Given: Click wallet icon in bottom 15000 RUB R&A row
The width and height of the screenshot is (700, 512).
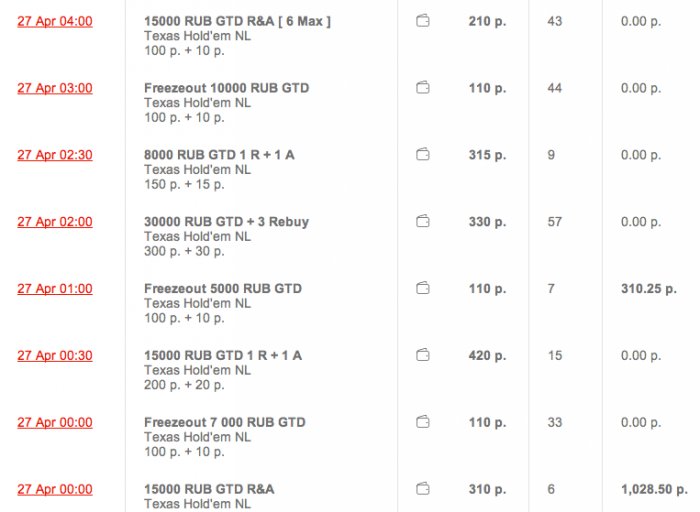Looking at the screenshot, I should (422, 489).
